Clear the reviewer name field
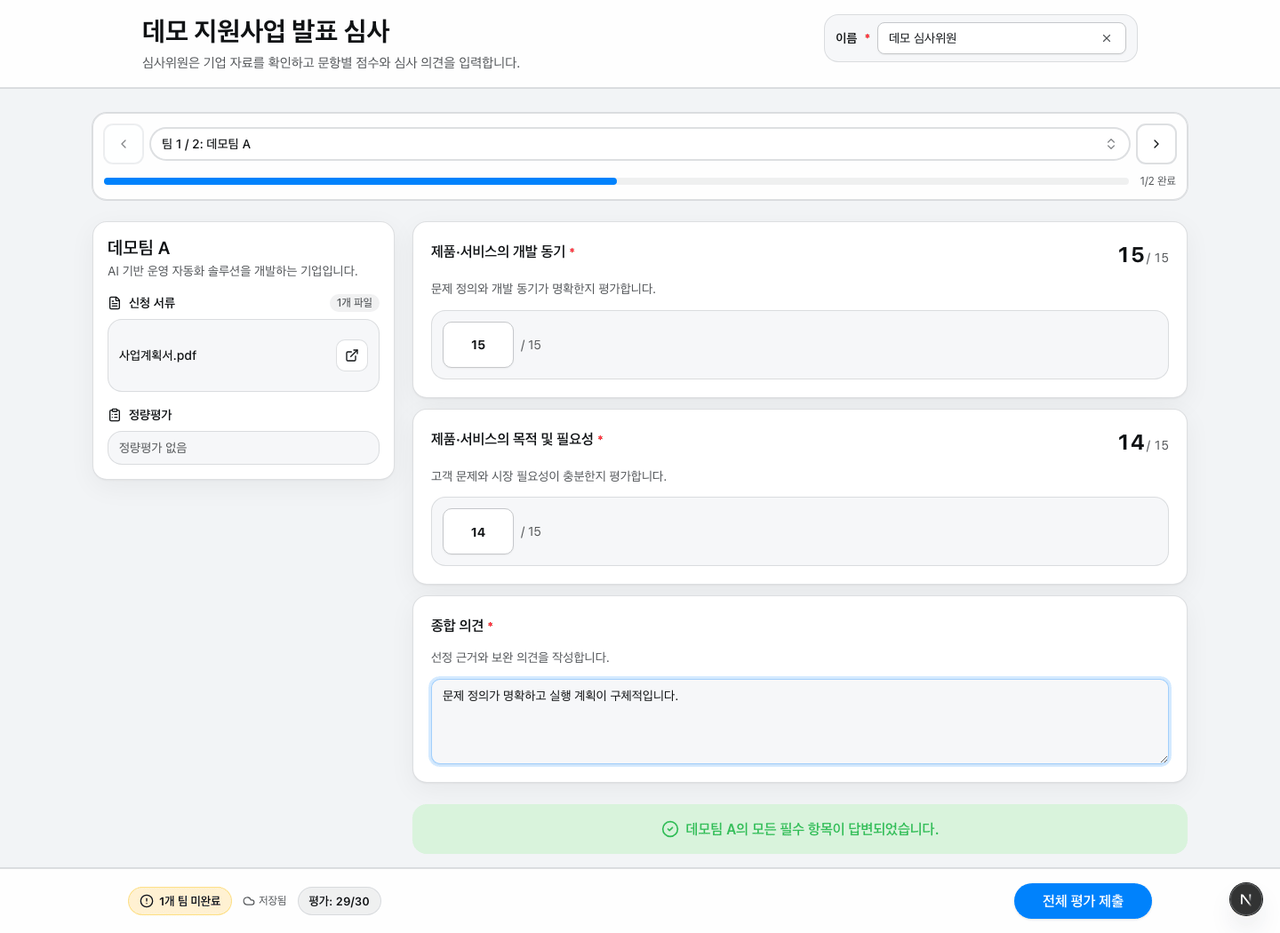The height and width of the screenshot is (933, 1280). pyautogui.click(x=1106, y=38)
